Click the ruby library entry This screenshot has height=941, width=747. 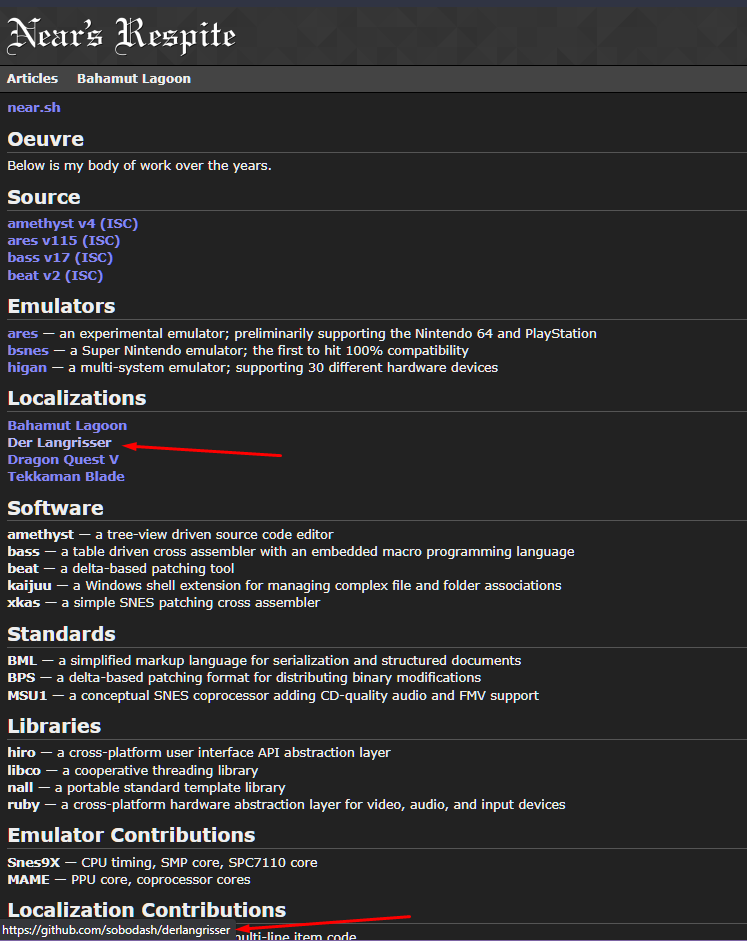(23, 805)
